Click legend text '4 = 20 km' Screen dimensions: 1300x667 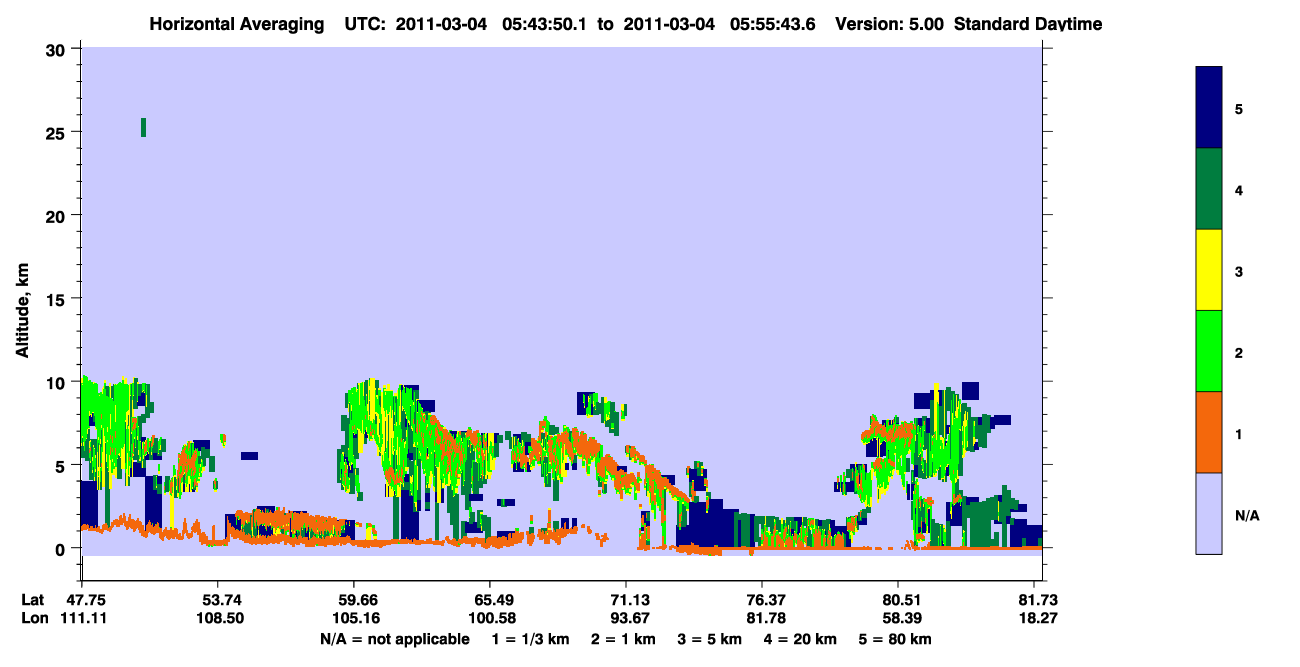tap(801, 639)
